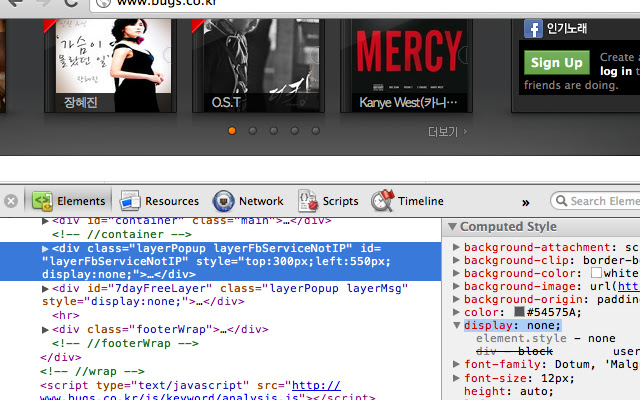Click the 인기노래 heading text

coord(567,28)
